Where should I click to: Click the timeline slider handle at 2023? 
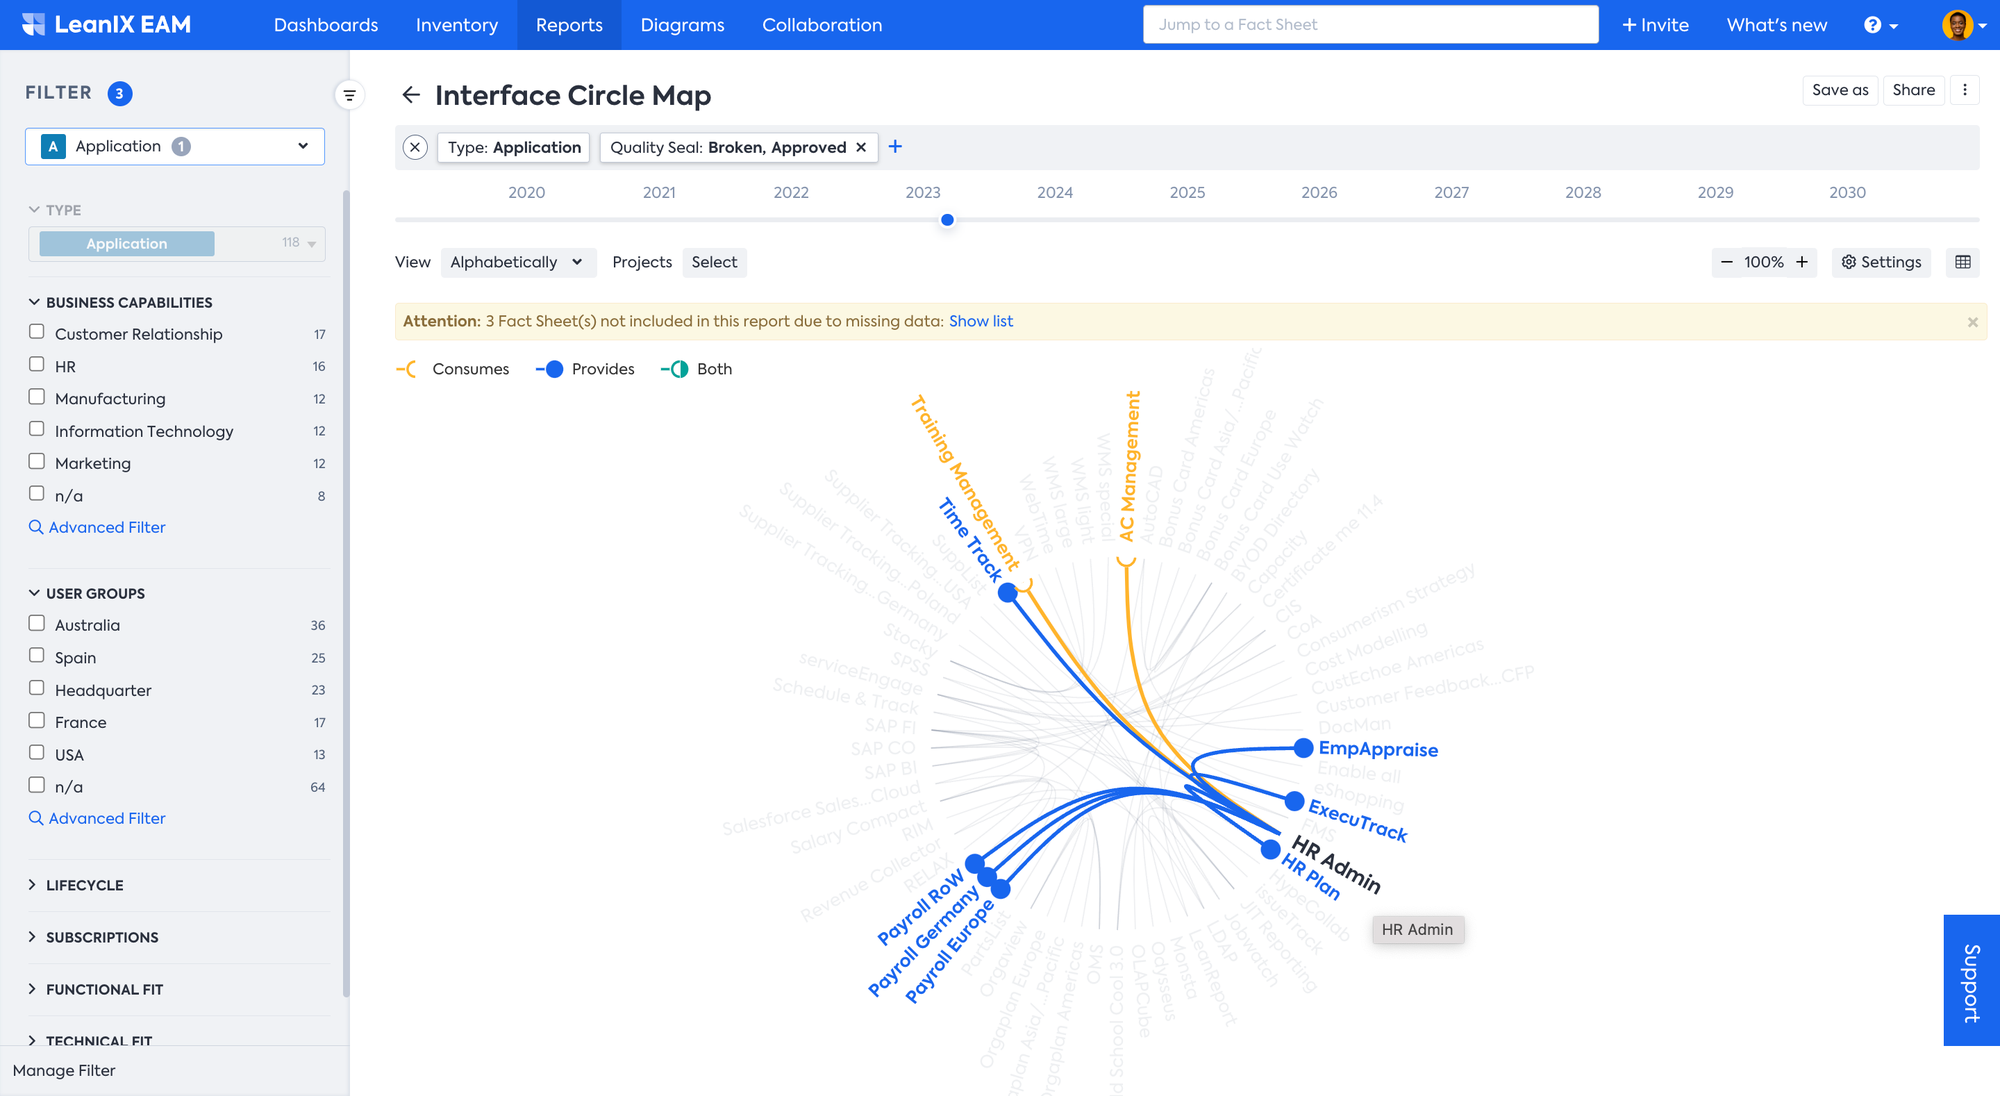pos(947,220)
